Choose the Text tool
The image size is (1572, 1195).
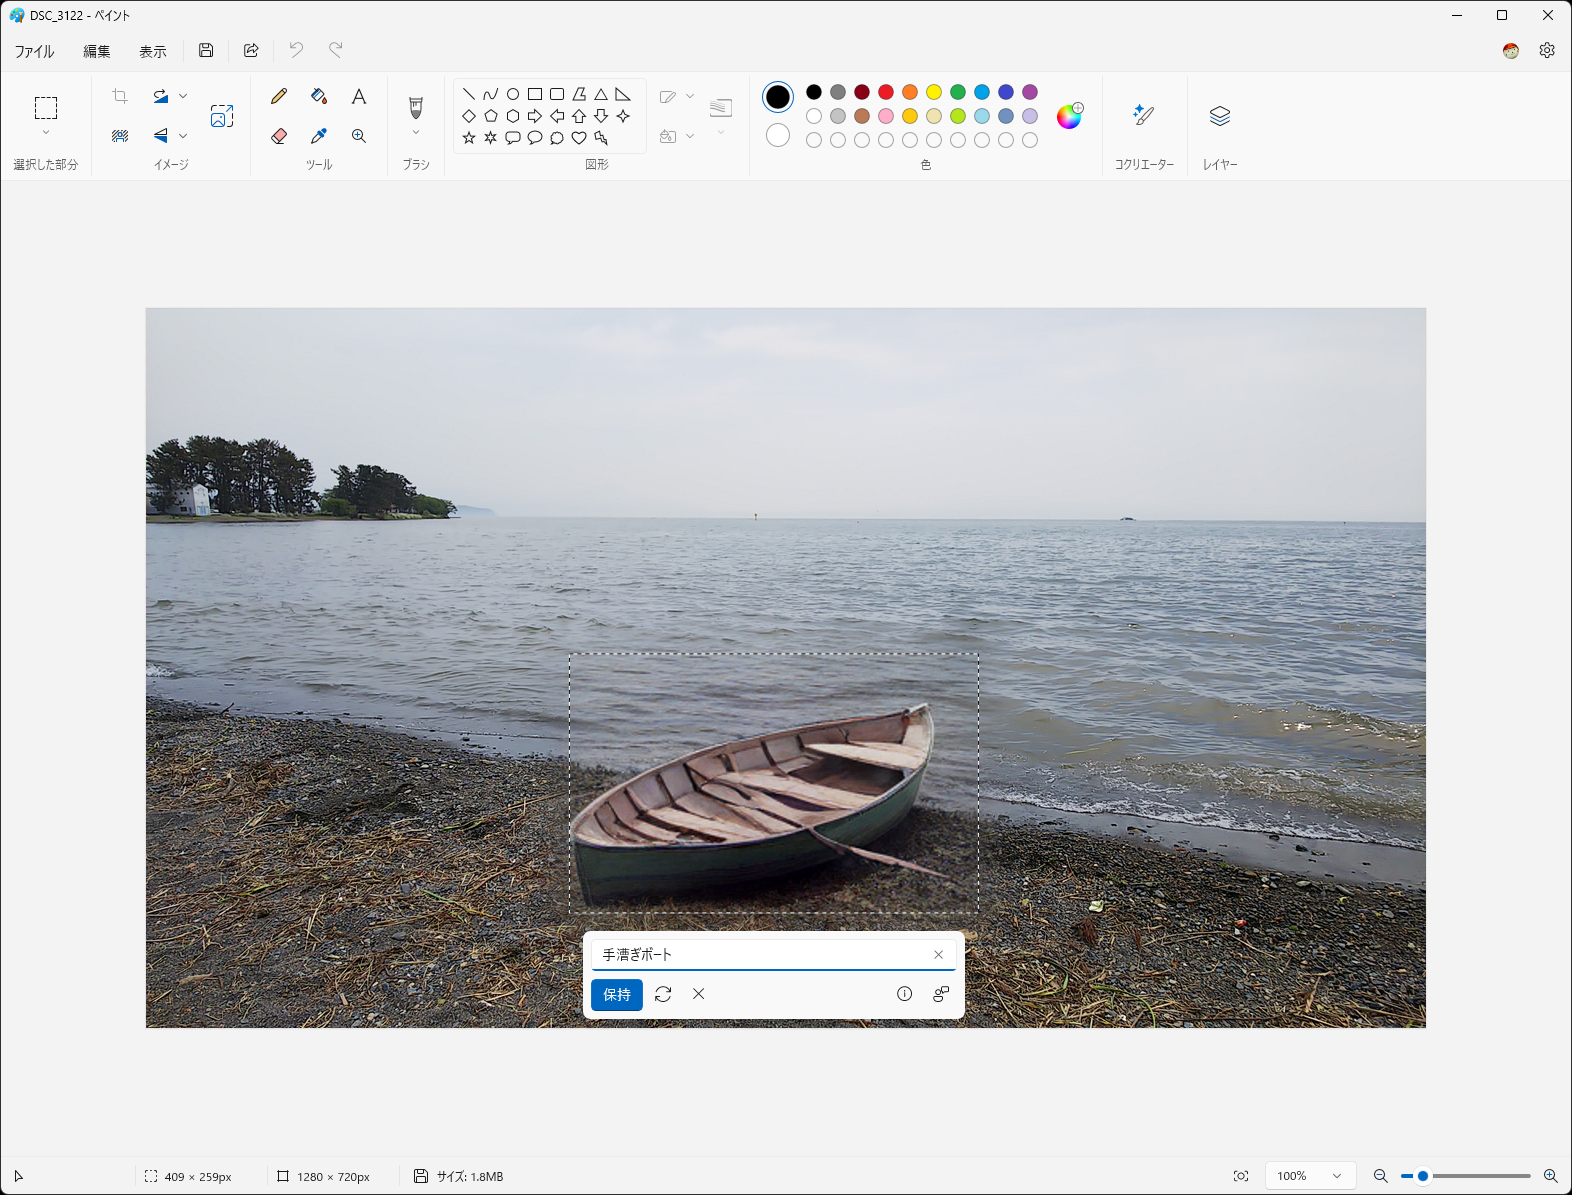click(x=359, y=96)
